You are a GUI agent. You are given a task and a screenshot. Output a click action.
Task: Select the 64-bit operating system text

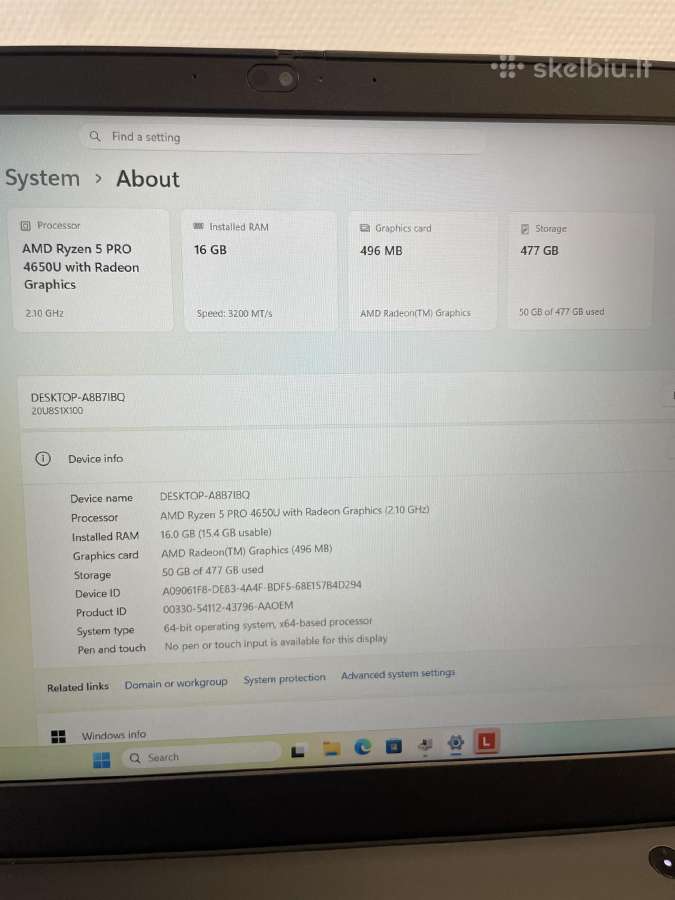coord(268,624)
